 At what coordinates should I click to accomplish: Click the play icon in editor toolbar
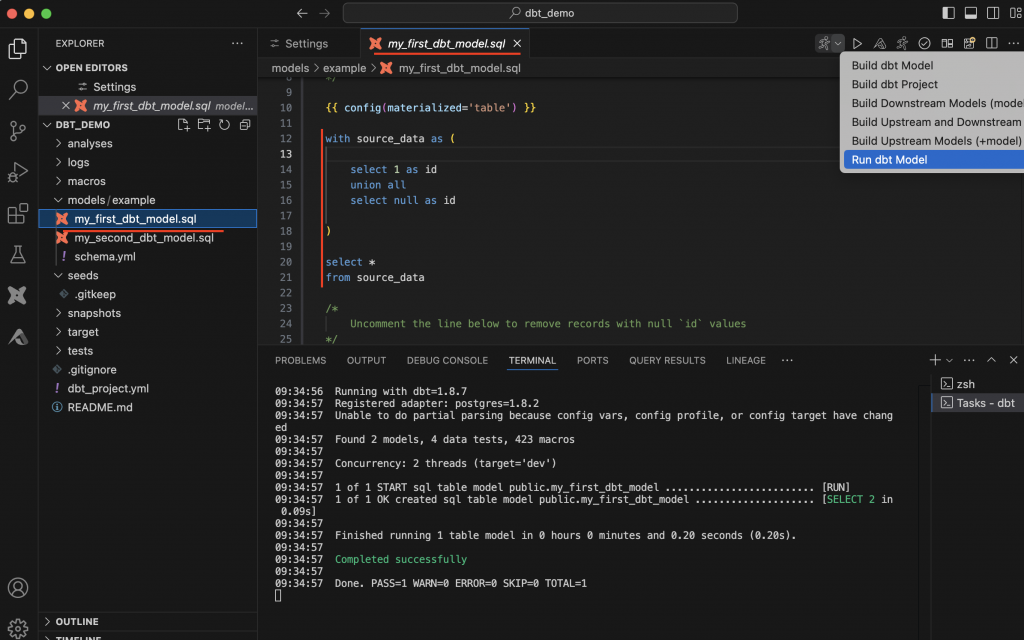coord(857,44)
